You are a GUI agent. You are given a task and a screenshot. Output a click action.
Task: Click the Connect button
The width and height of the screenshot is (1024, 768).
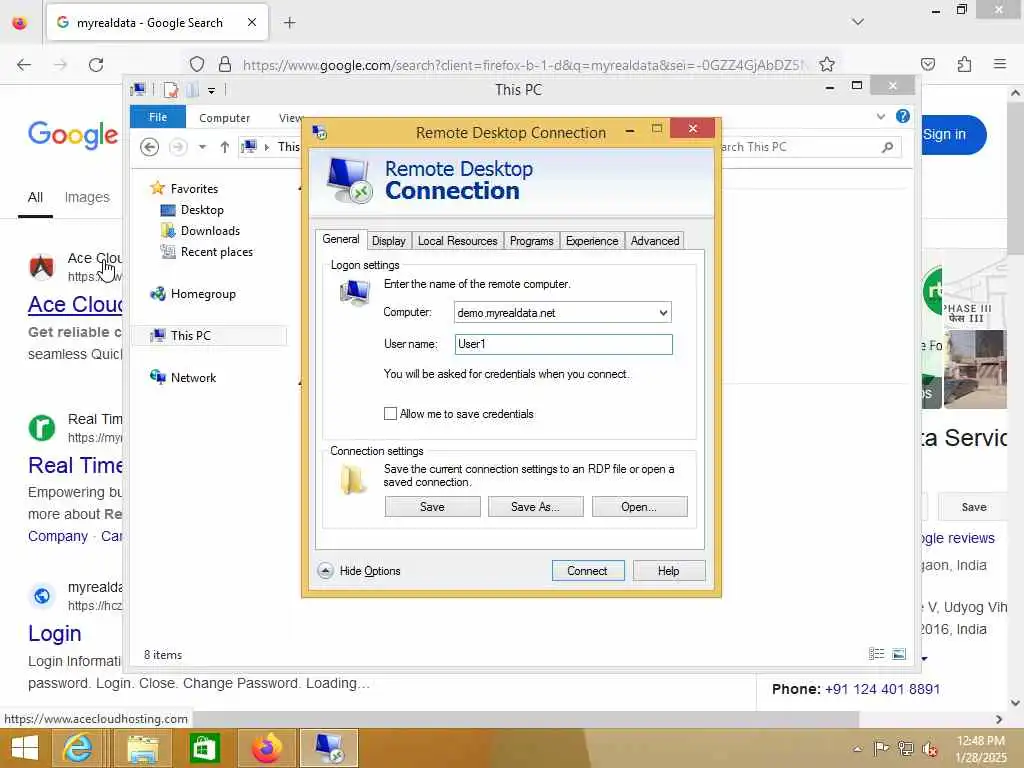[588, 571]
